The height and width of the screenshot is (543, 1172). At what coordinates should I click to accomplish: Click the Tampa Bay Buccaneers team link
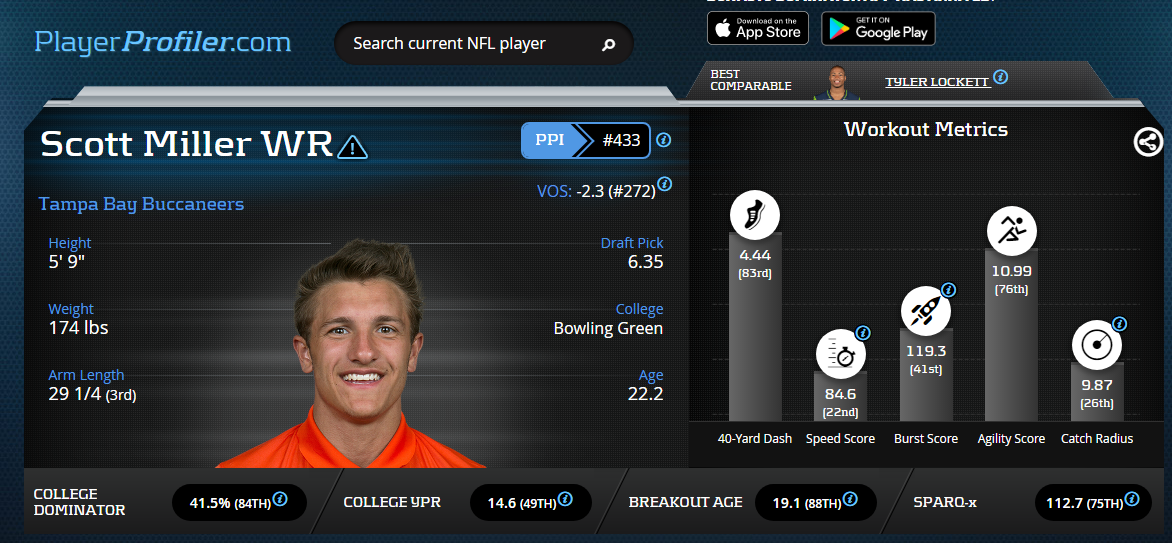click(x=141, y=204)
